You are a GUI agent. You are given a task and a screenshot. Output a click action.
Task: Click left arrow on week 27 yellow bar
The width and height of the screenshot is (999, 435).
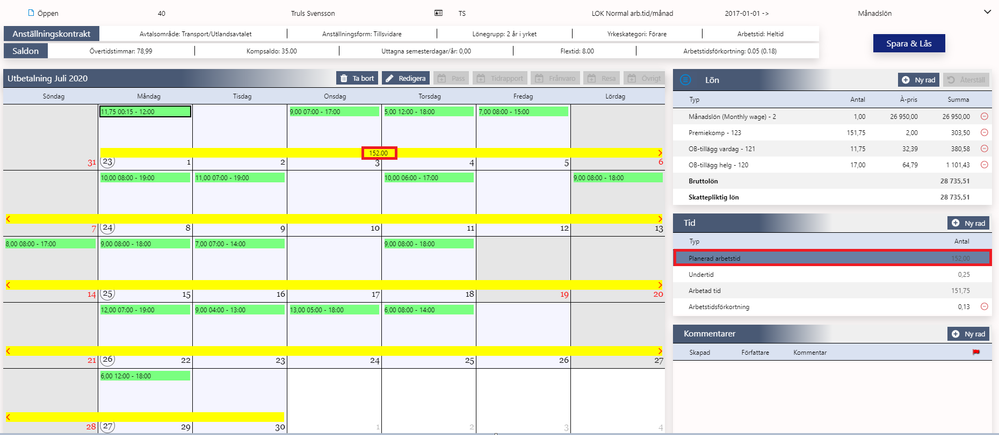click(x=8, y=417)
